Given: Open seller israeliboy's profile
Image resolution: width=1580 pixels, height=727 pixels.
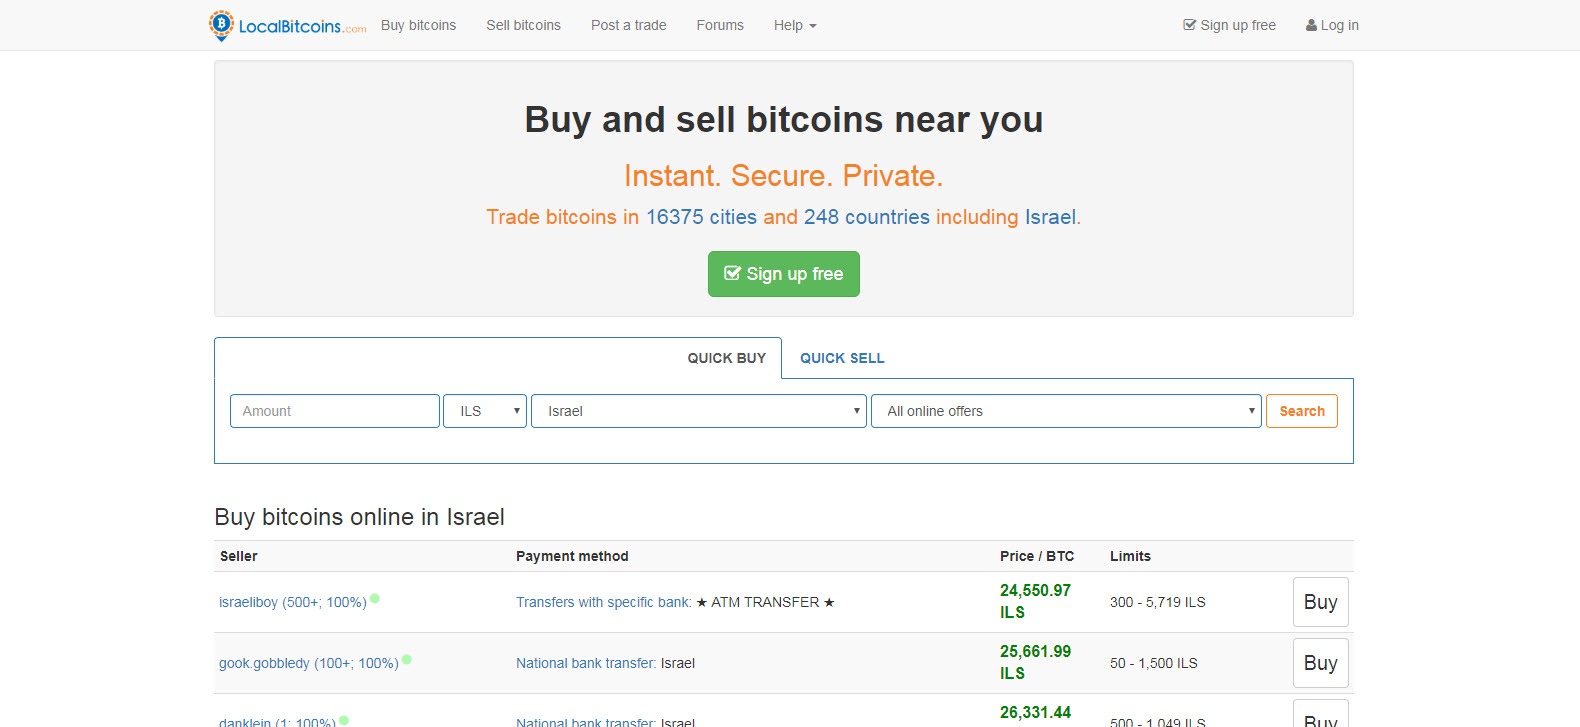Looking at the screenshot, I should click(293, 602).
